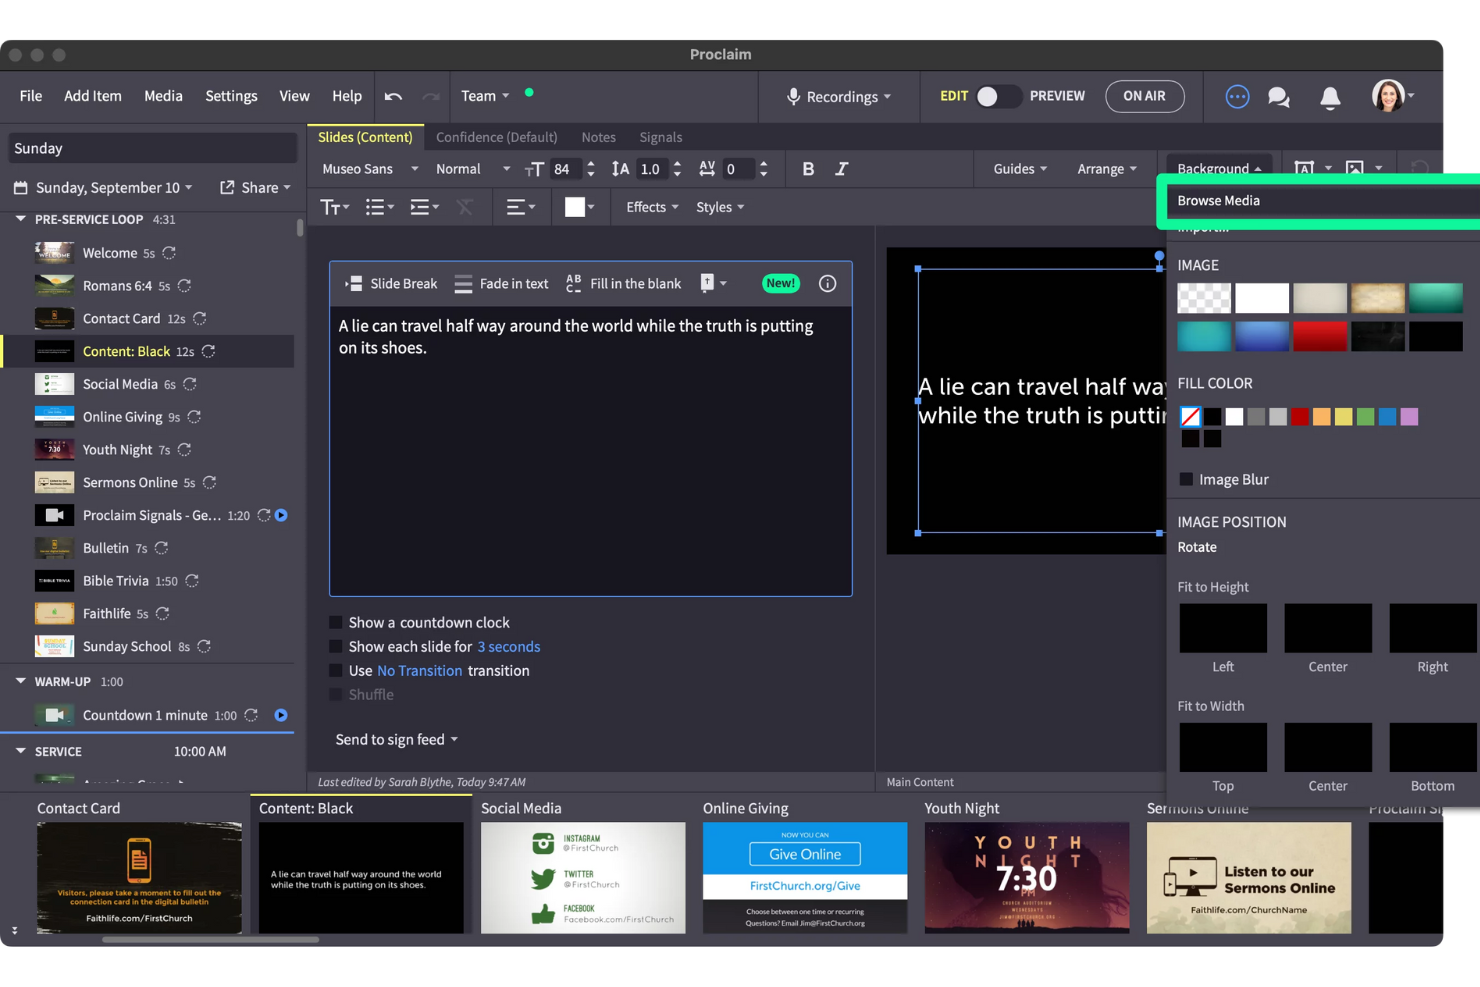This screenshot has height=987, width=1480.
Task: Select the red fill color swatch
Action: 1300,417
